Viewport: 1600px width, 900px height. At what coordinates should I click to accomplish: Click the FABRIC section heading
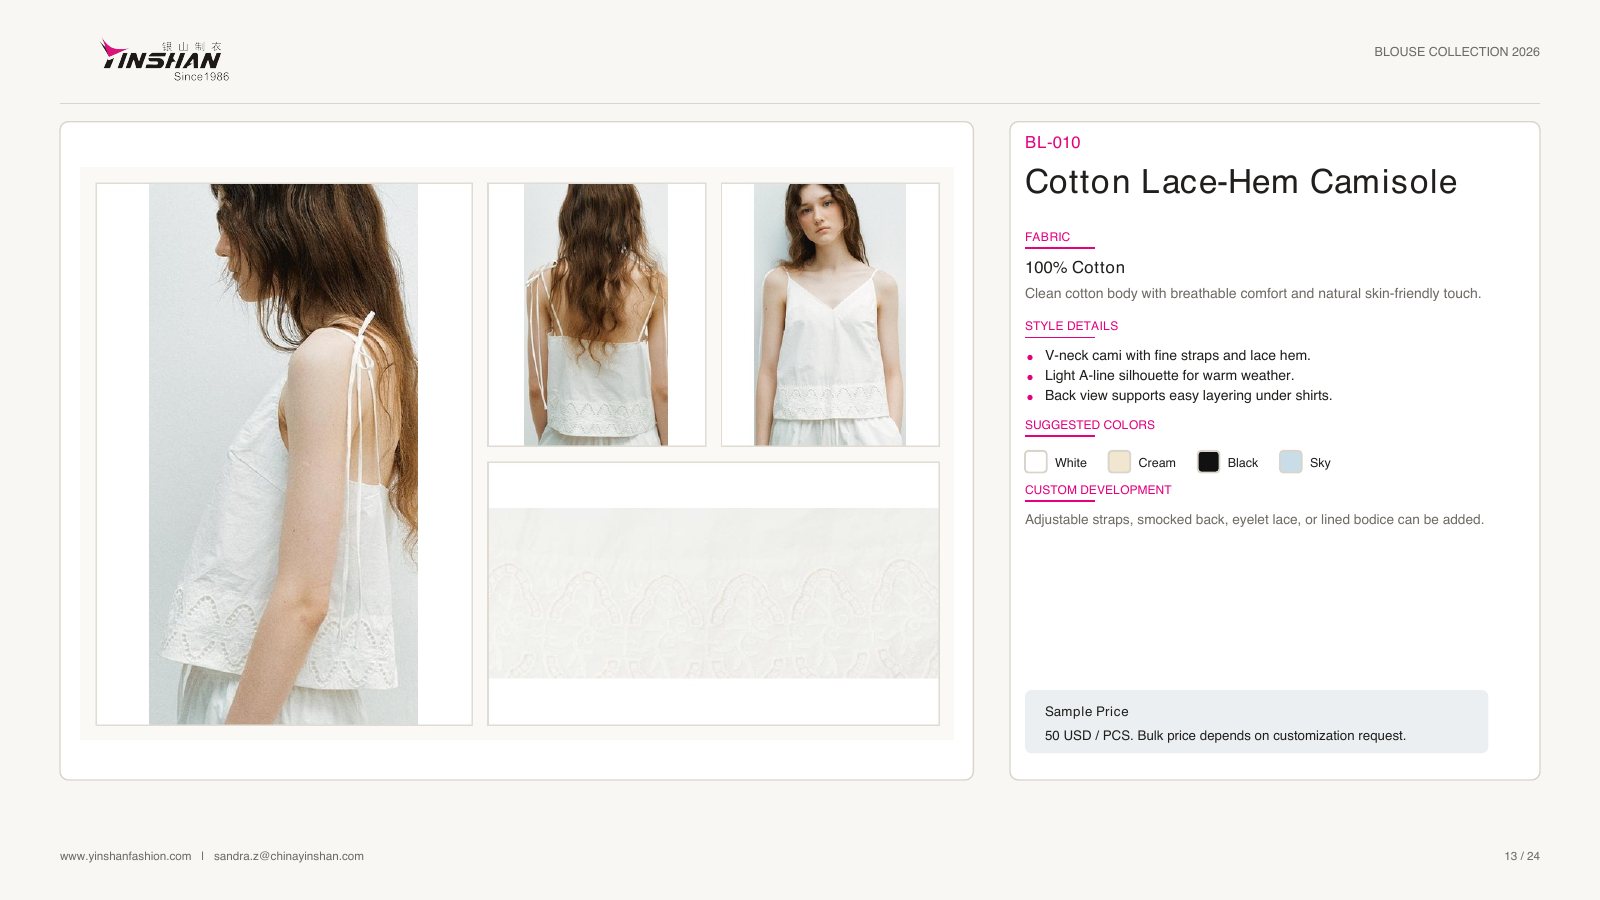pos(1047,237)
